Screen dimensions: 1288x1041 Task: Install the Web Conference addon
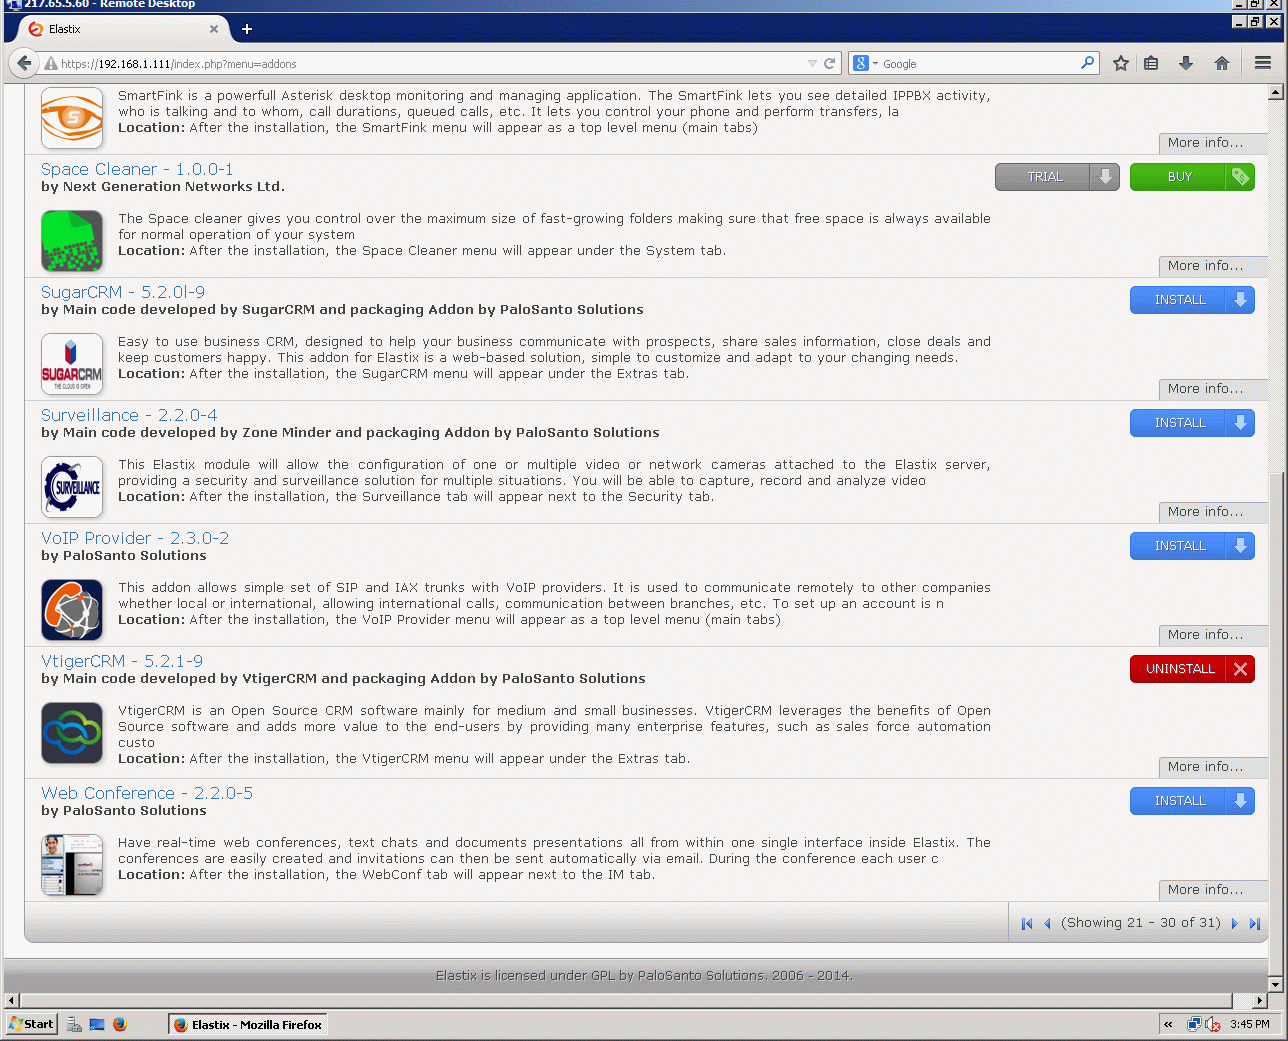tap(1192, 801)
